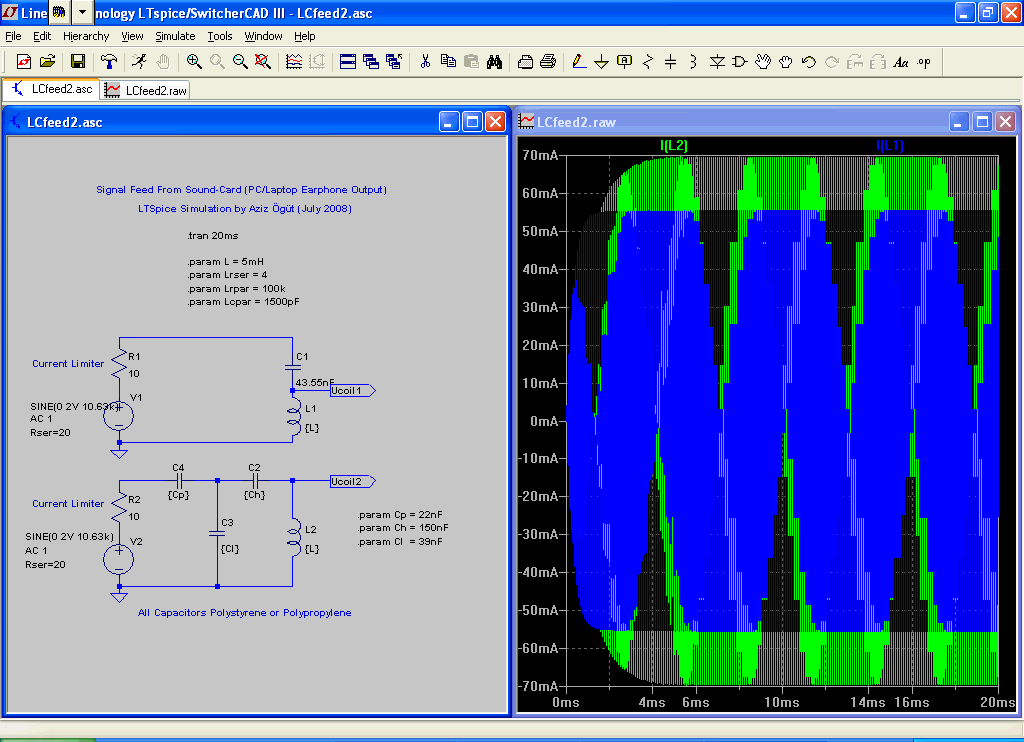This screenshot has width=1024, height=742.
Task: Select the Capacitor placement tool
Action: tap(671, 61)
